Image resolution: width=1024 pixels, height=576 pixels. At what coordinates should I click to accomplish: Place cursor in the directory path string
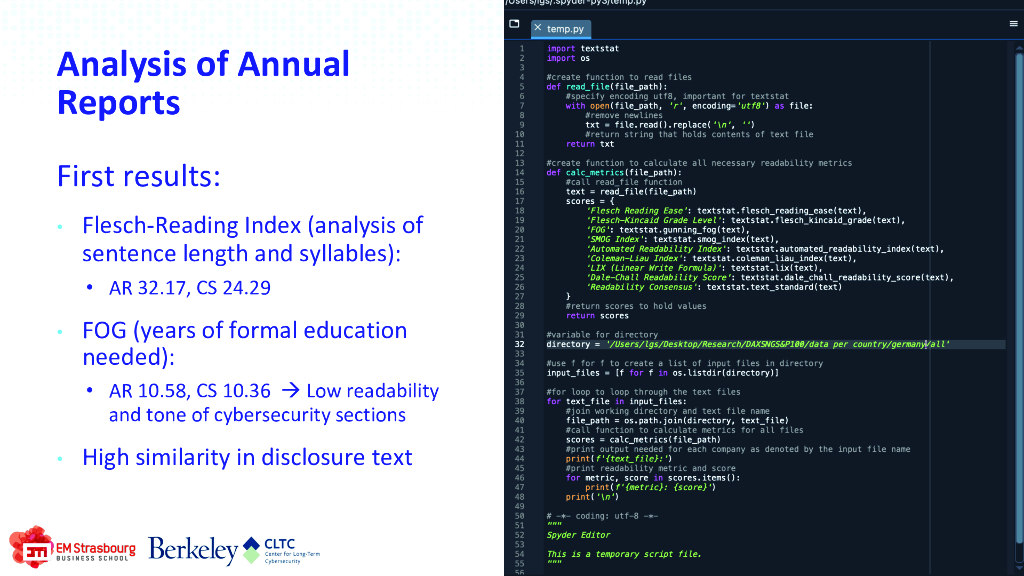click(x=777, y=344)
